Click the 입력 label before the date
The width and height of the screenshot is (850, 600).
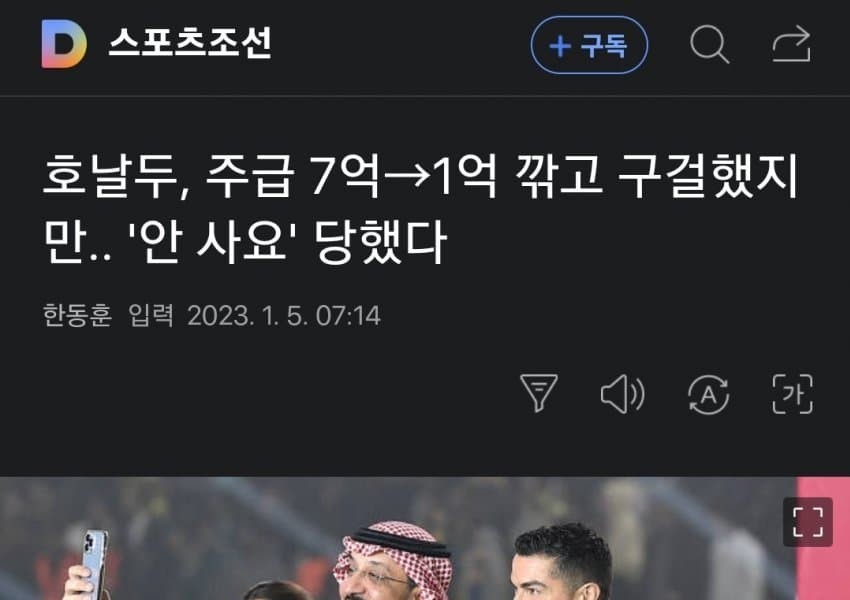151,315
